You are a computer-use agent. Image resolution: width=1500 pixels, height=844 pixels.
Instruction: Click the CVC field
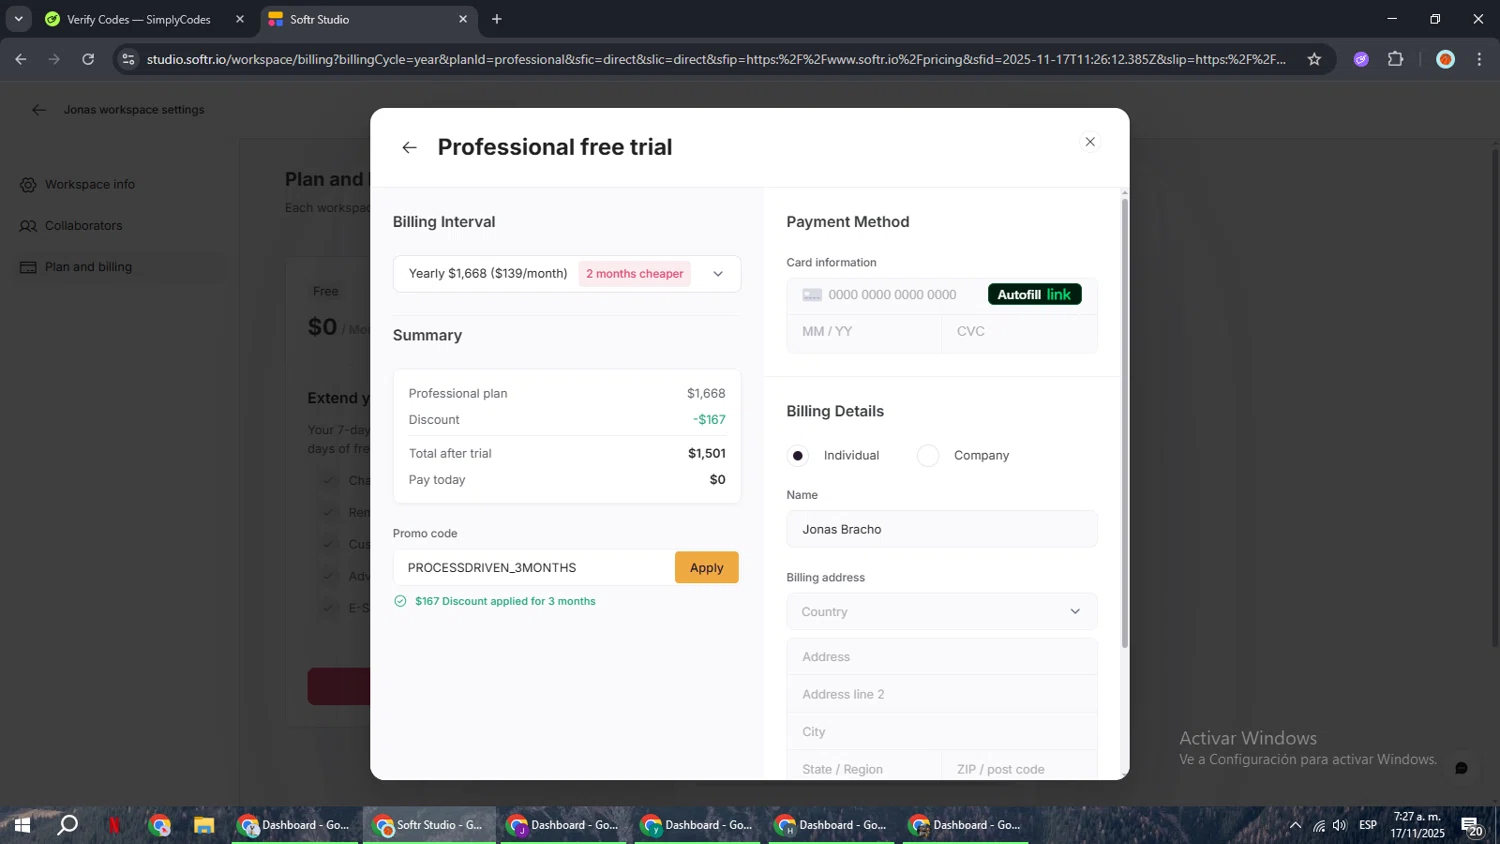pyautogui.click(x=1020, y=332)
